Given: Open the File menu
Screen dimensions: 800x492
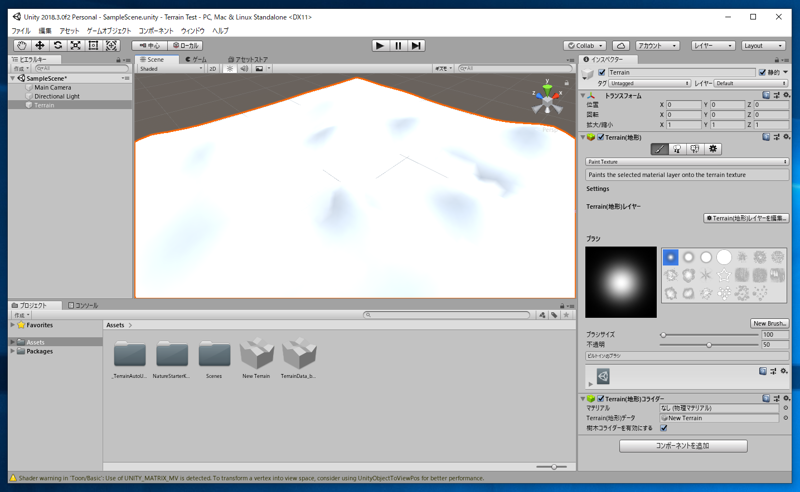Looking at the screenshot, I should click(21, 31).
